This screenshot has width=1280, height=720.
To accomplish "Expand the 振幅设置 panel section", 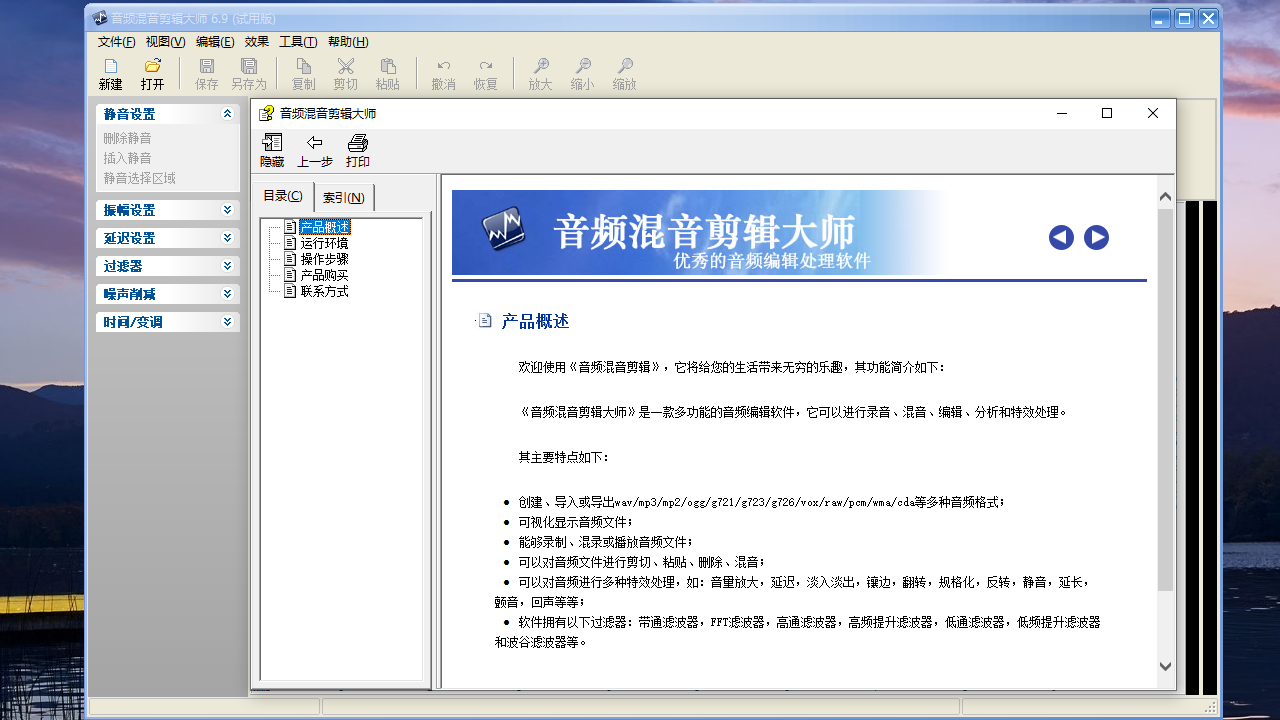I will point(227,210).
